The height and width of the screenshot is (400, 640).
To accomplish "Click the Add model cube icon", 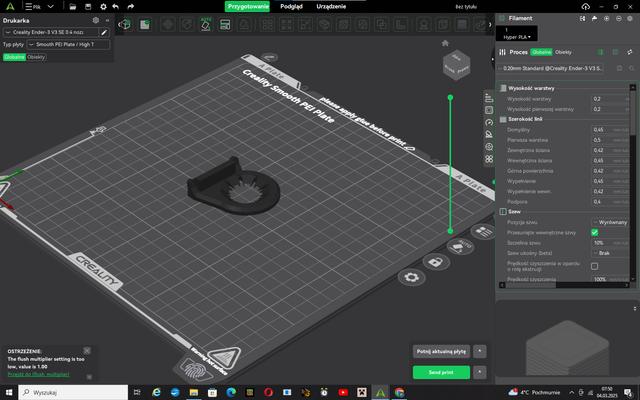I will (126, 24).
